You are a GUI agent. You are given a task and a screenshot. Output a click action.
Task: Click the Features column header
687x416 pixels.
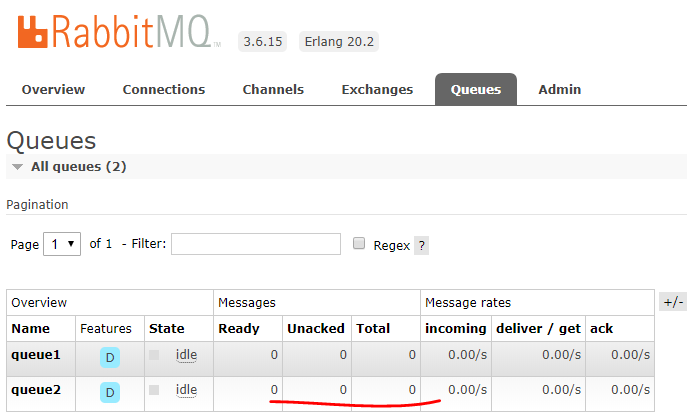coord(106,329)
